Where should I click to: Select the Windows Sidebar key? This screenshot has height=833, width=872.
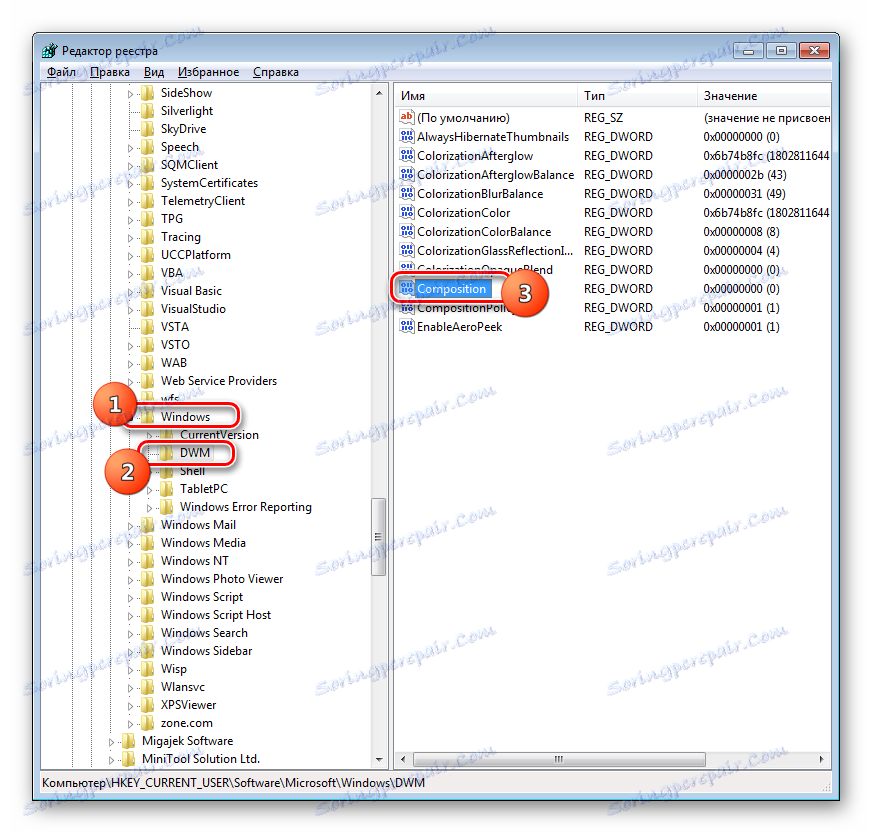pos(206,651)
